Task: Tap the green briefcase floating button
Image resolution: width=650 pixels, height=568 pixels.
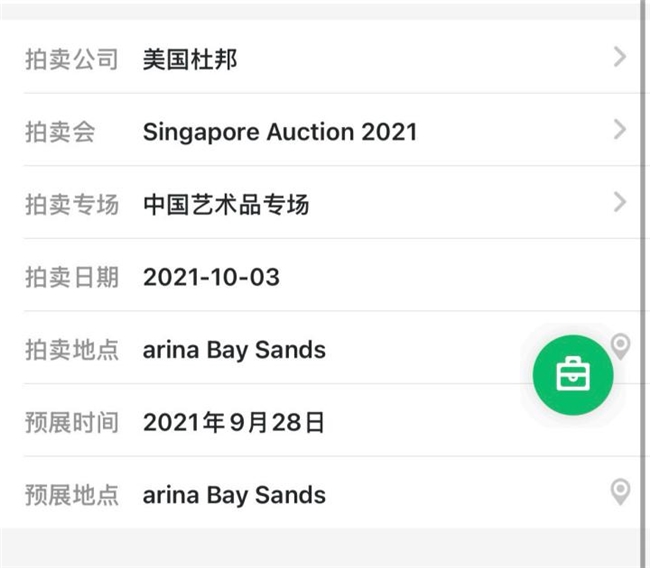Action: point(573,375)
